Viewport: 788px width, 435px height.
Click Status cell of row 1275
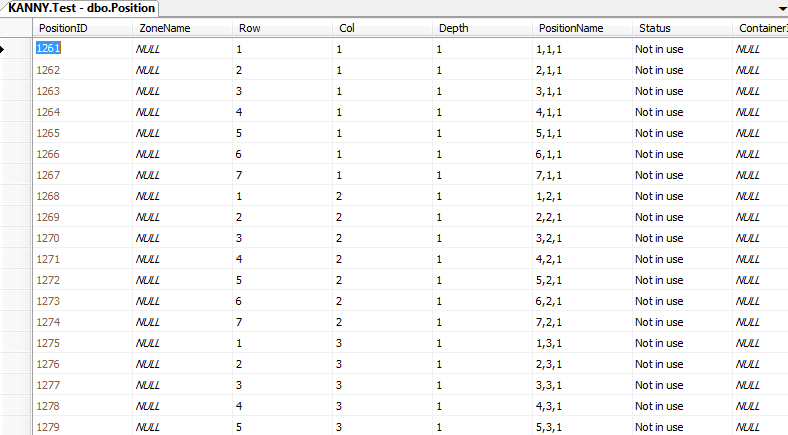(682, 344)
